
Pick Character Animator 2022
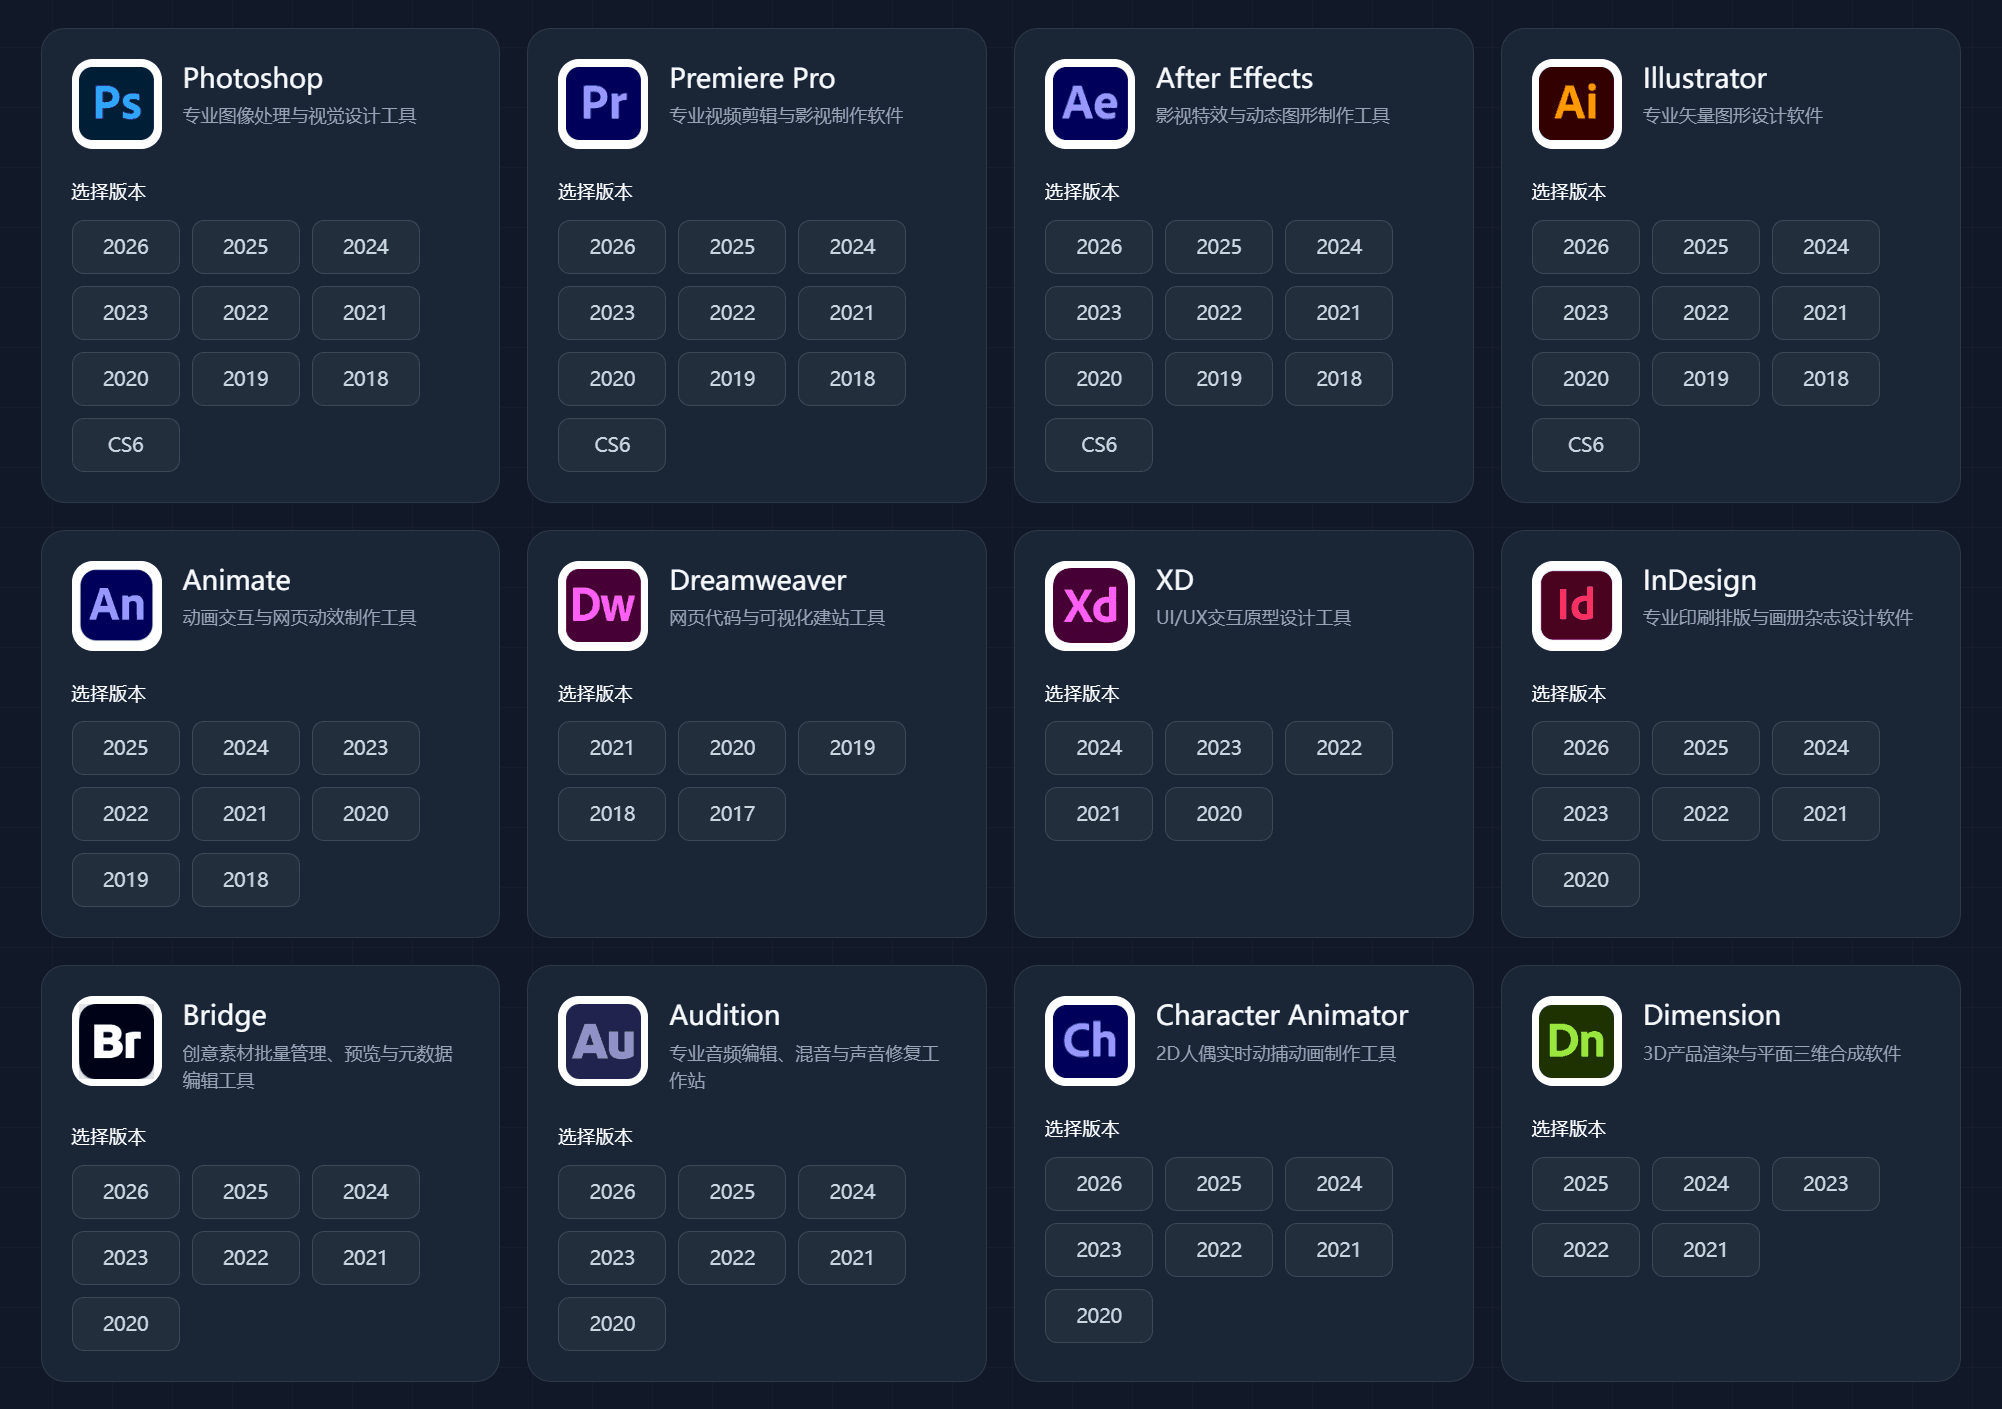click(1219, 1250)
